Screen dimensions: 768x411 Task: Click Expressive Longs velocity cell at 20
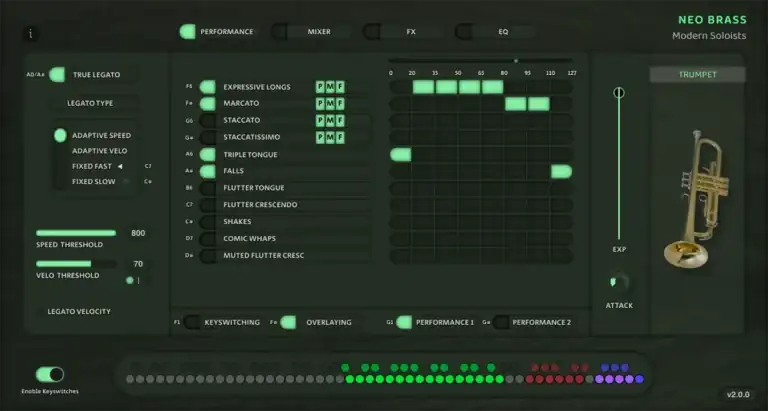tap(424, 87)
